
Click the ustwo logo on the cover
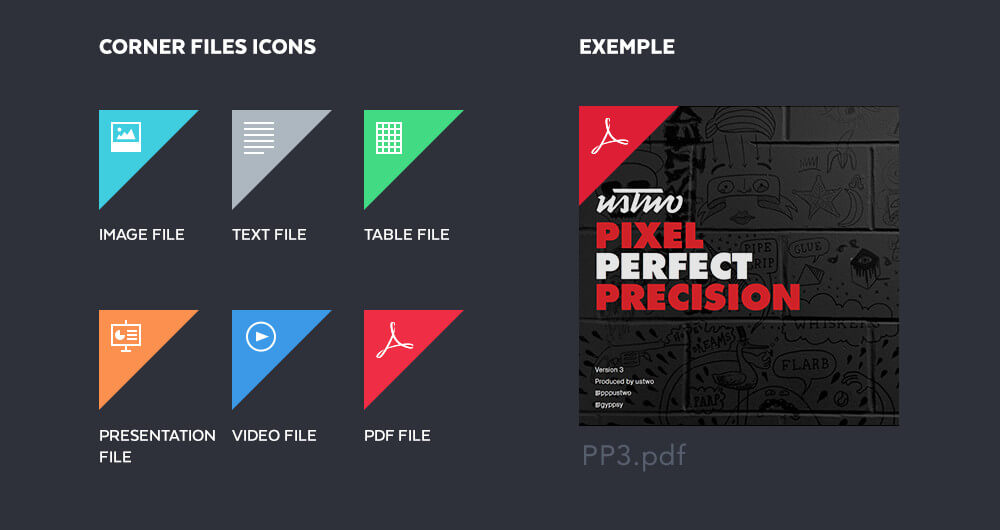pos(639,202)
